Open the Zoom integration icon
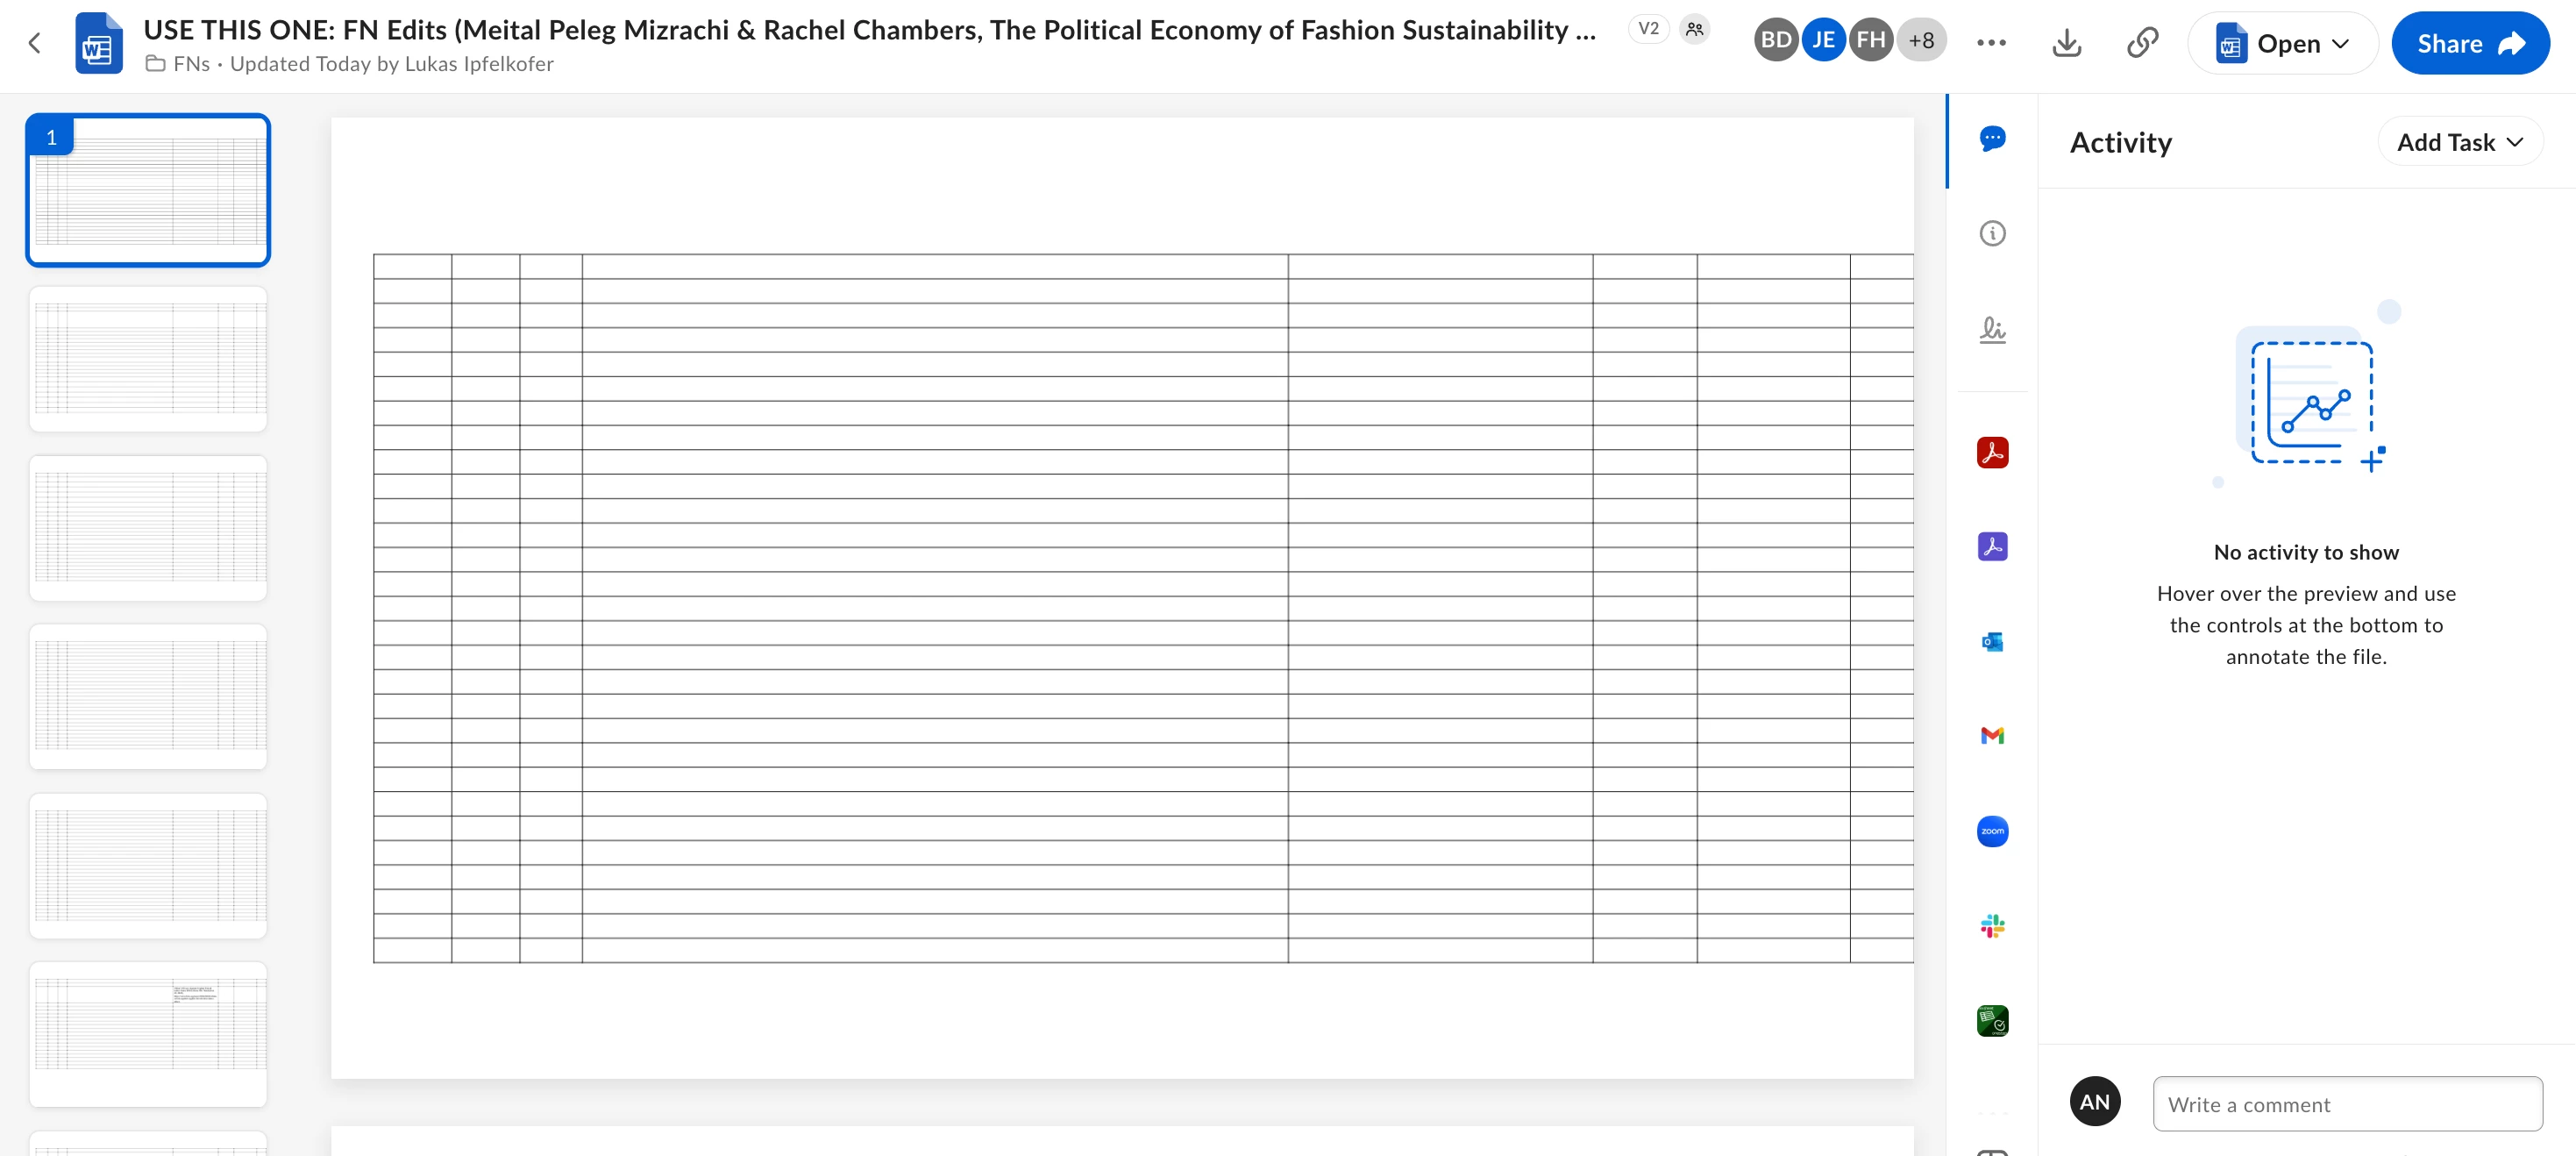The height and width of the screenshot is (1156, 2576). point(1992,831)
